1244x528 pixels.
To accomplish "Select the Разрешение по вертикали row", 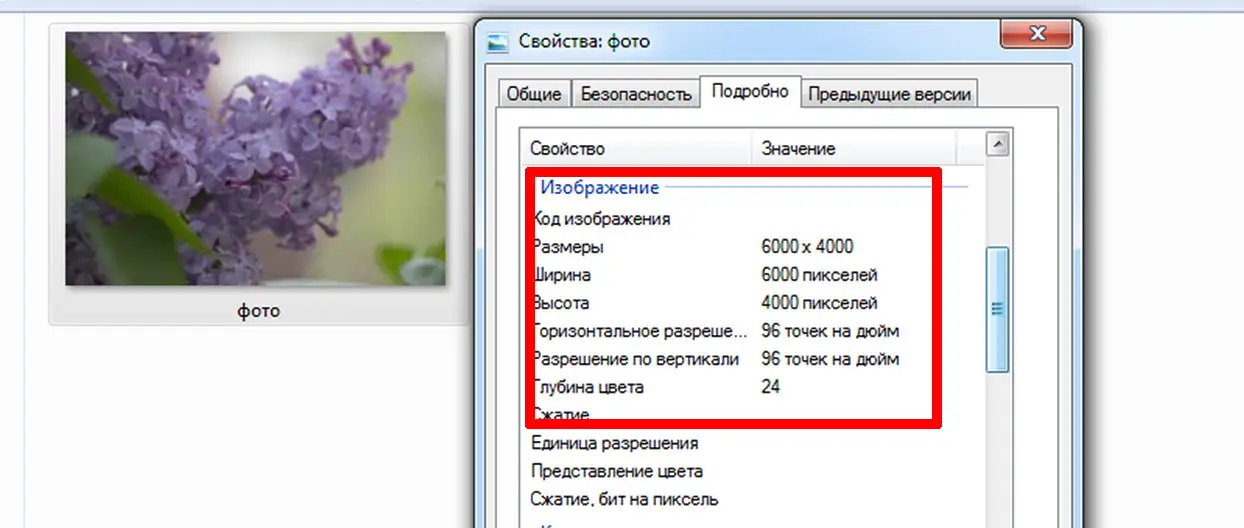I will point(636,359).
